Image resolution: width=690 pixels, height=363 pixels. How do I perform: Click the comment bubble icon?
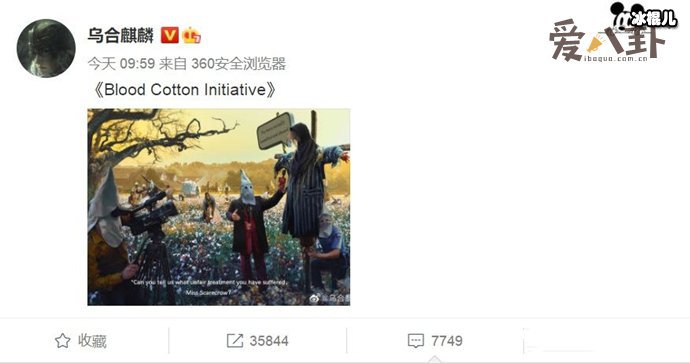pos(416,341)
